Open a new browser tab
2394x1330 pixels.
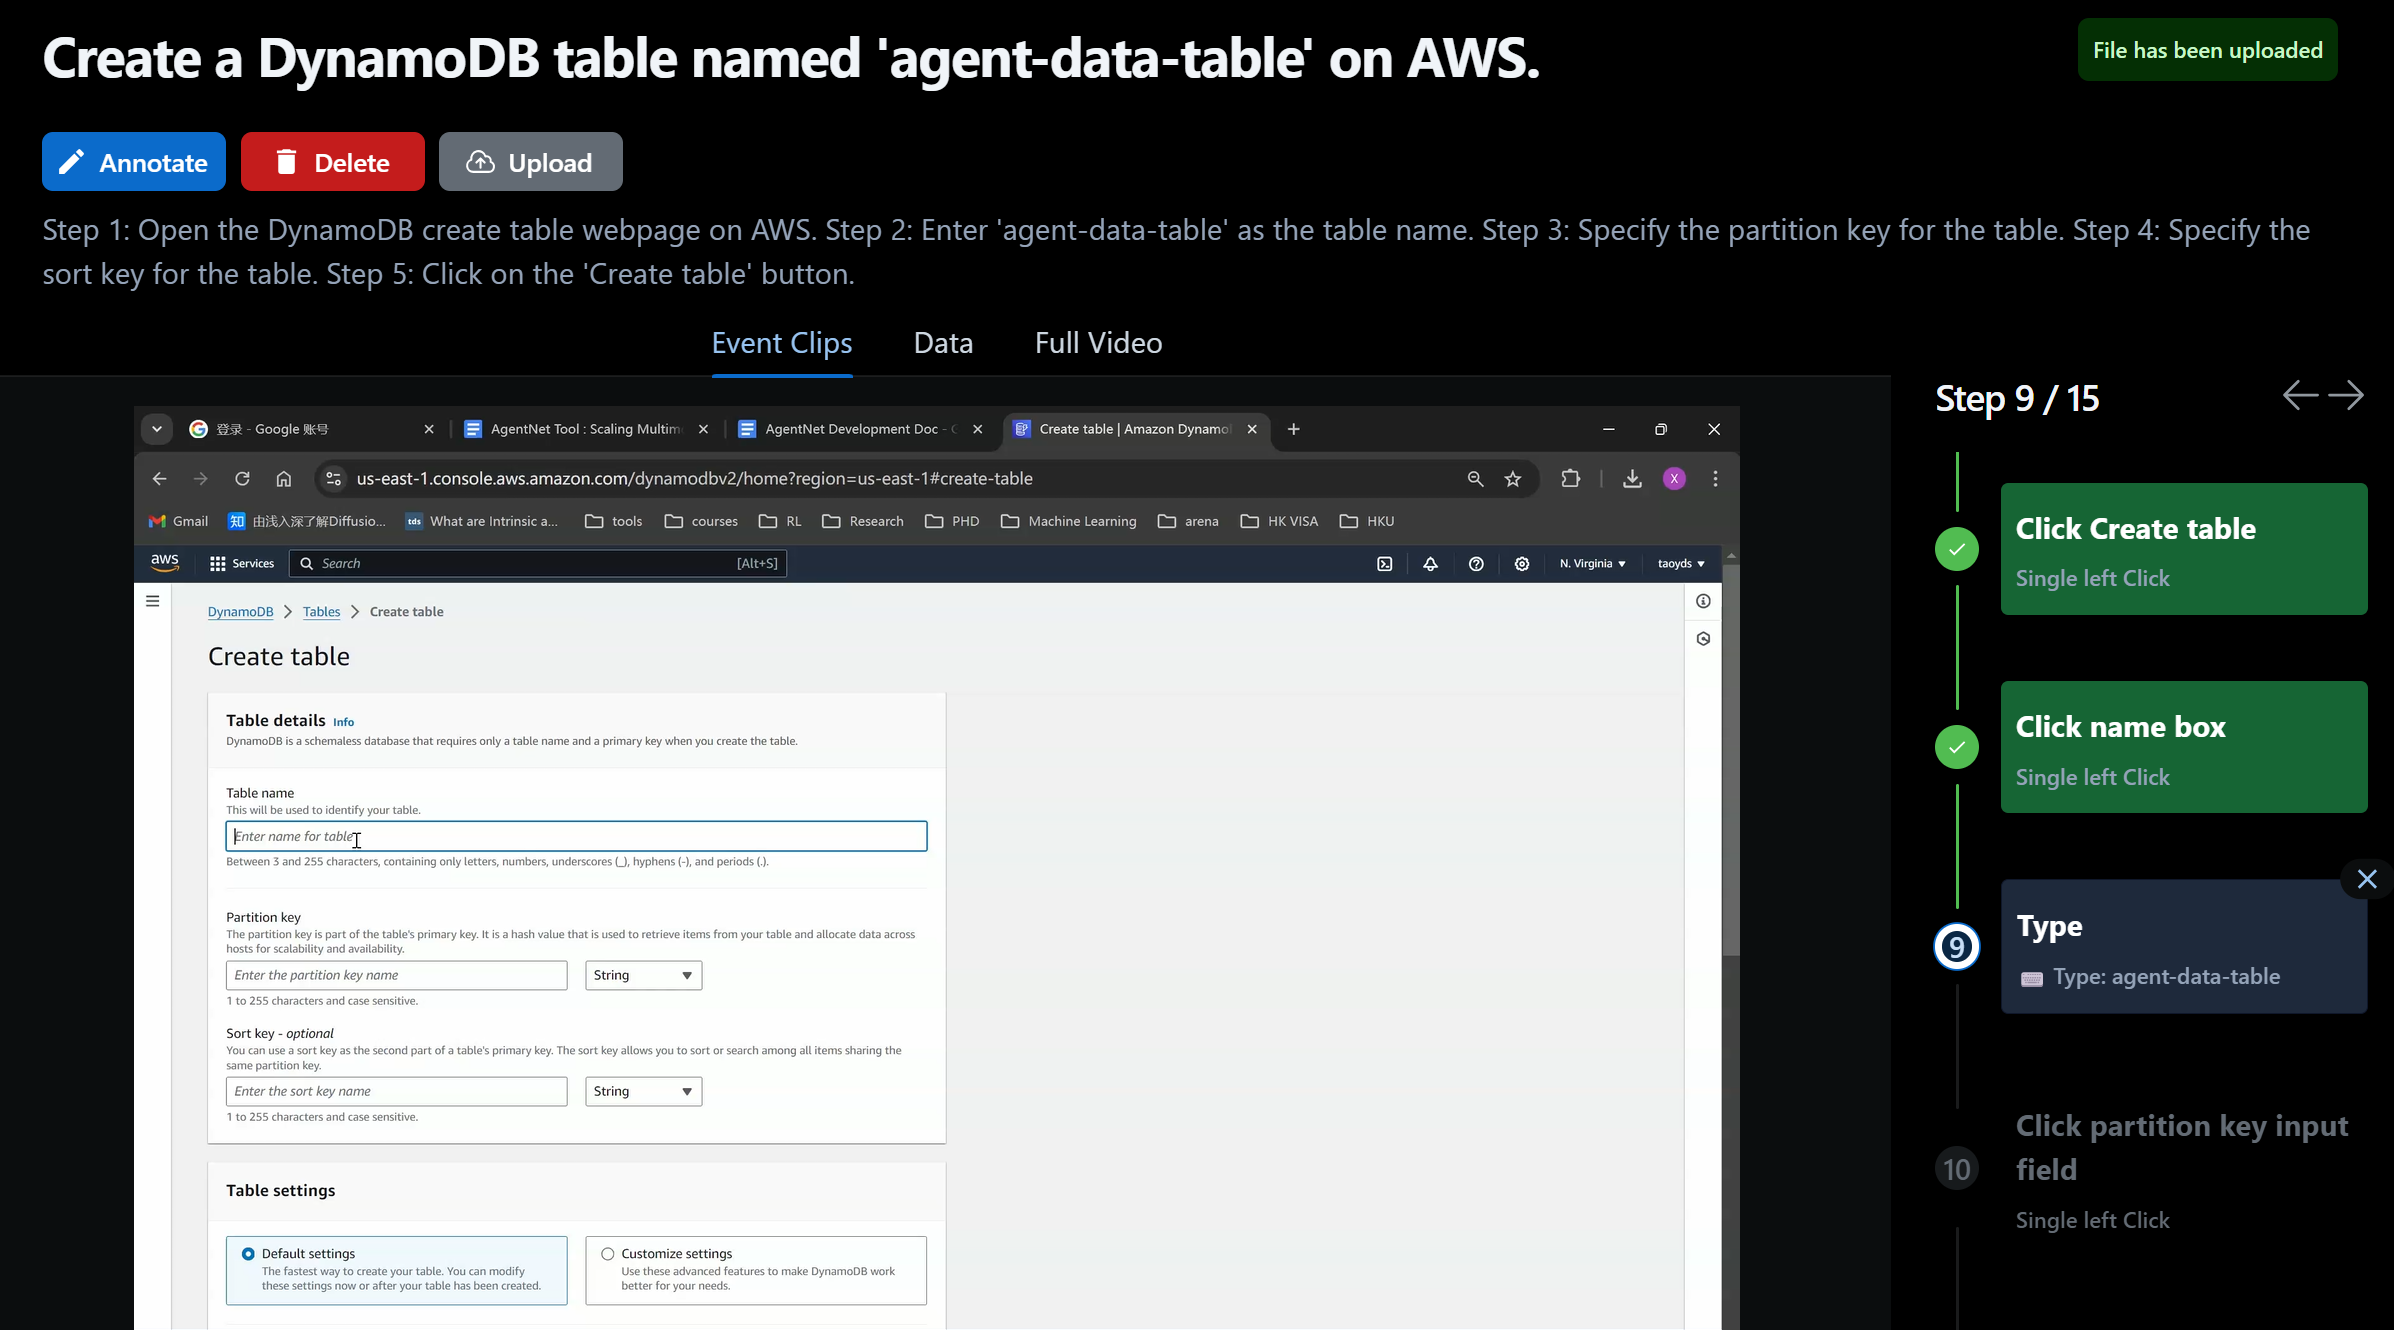pos(1293,429)
